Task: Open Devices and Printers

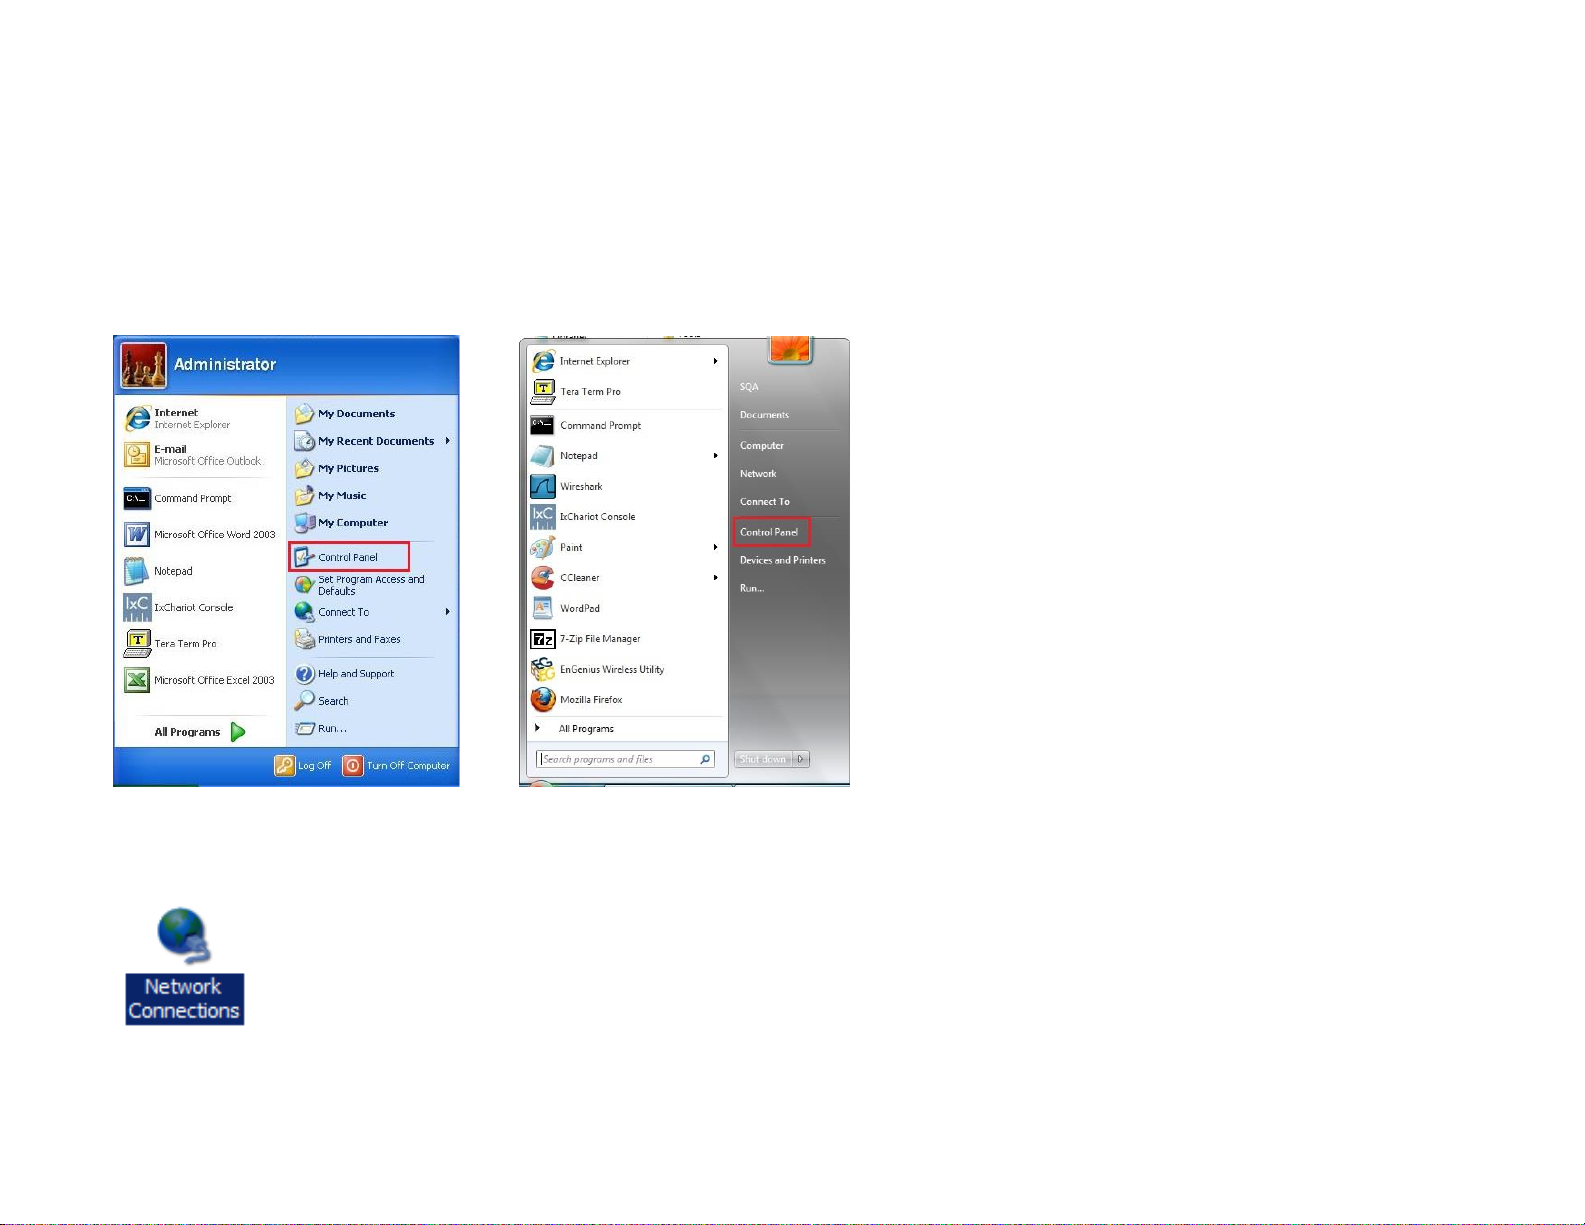Action: 783,560
